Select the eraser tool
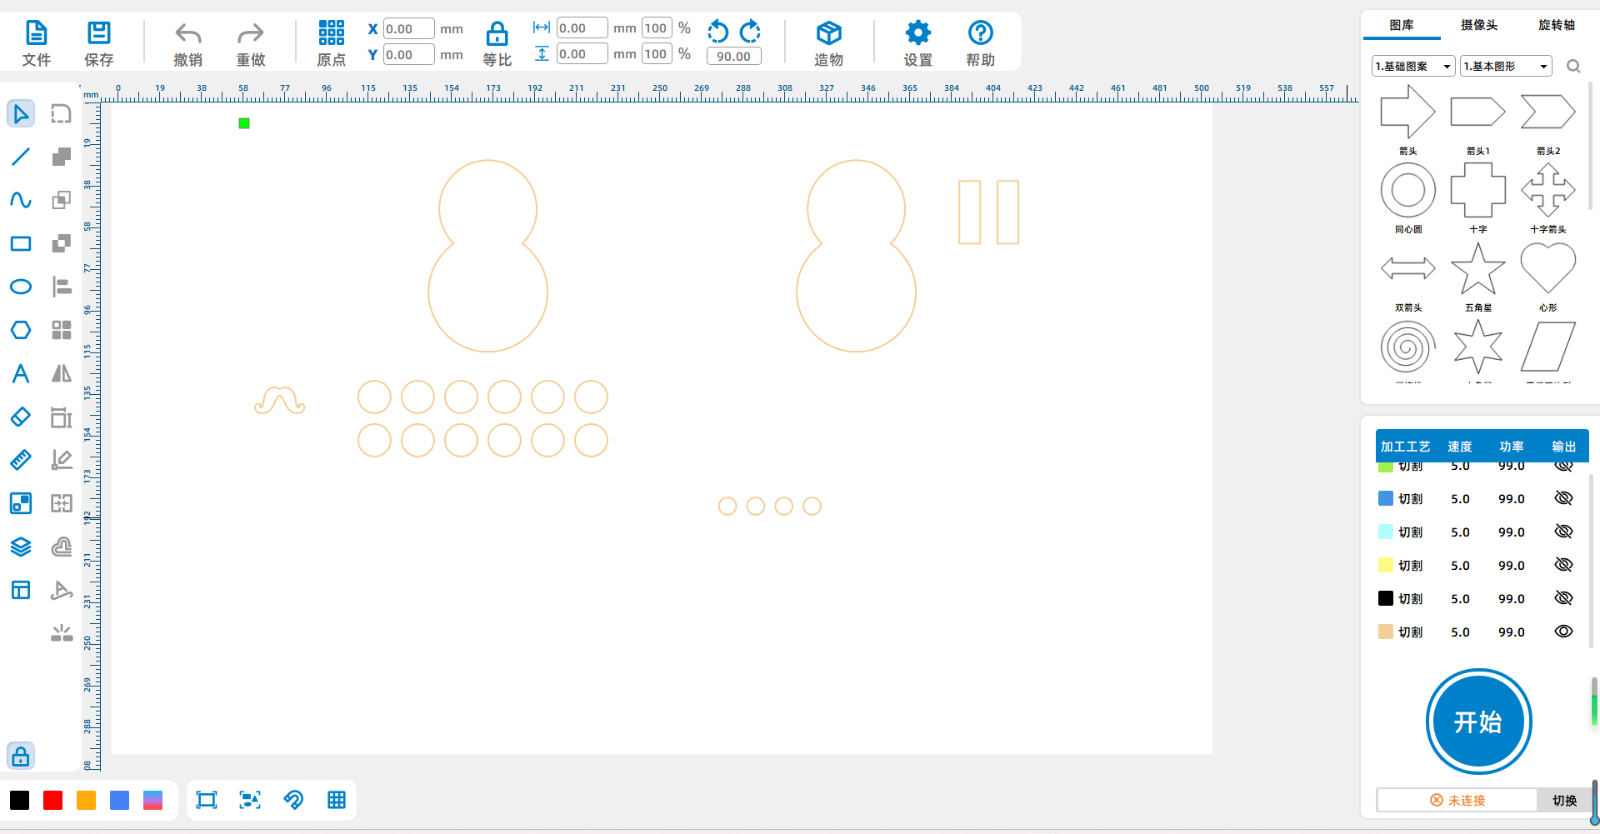 [x=21, y=417]
